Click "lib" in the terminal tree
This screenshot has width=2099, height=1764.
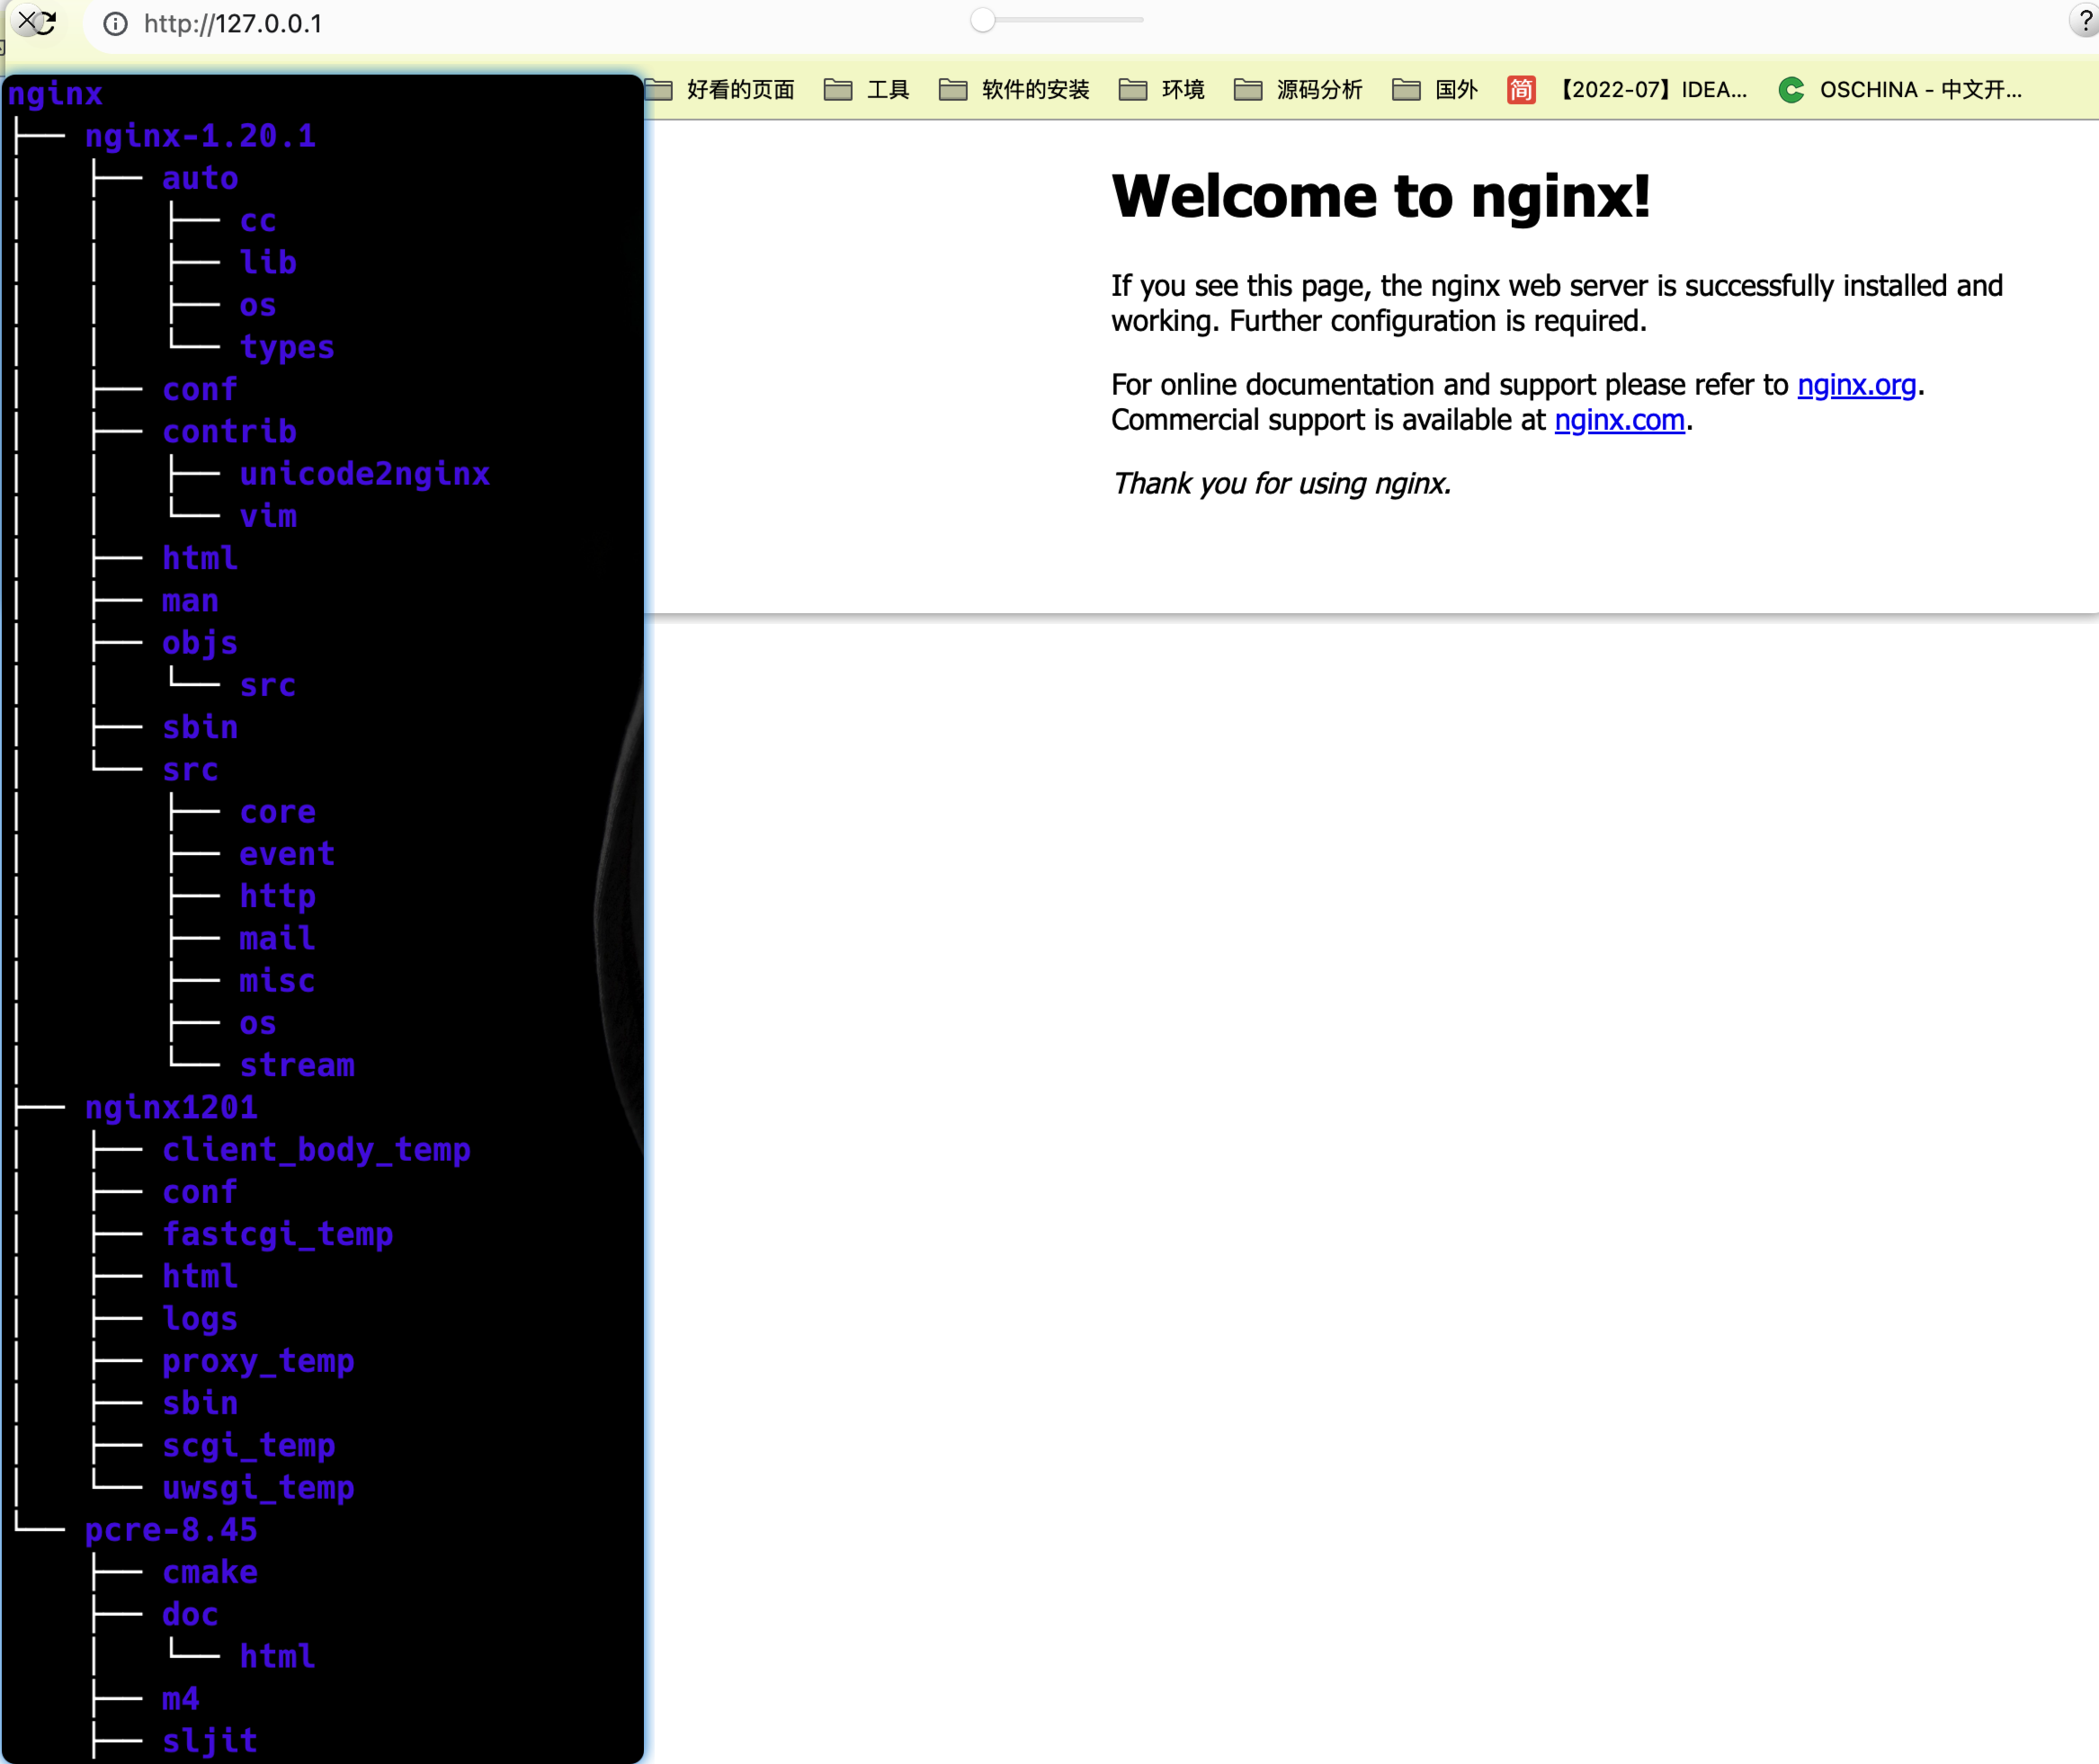[268, 262]
